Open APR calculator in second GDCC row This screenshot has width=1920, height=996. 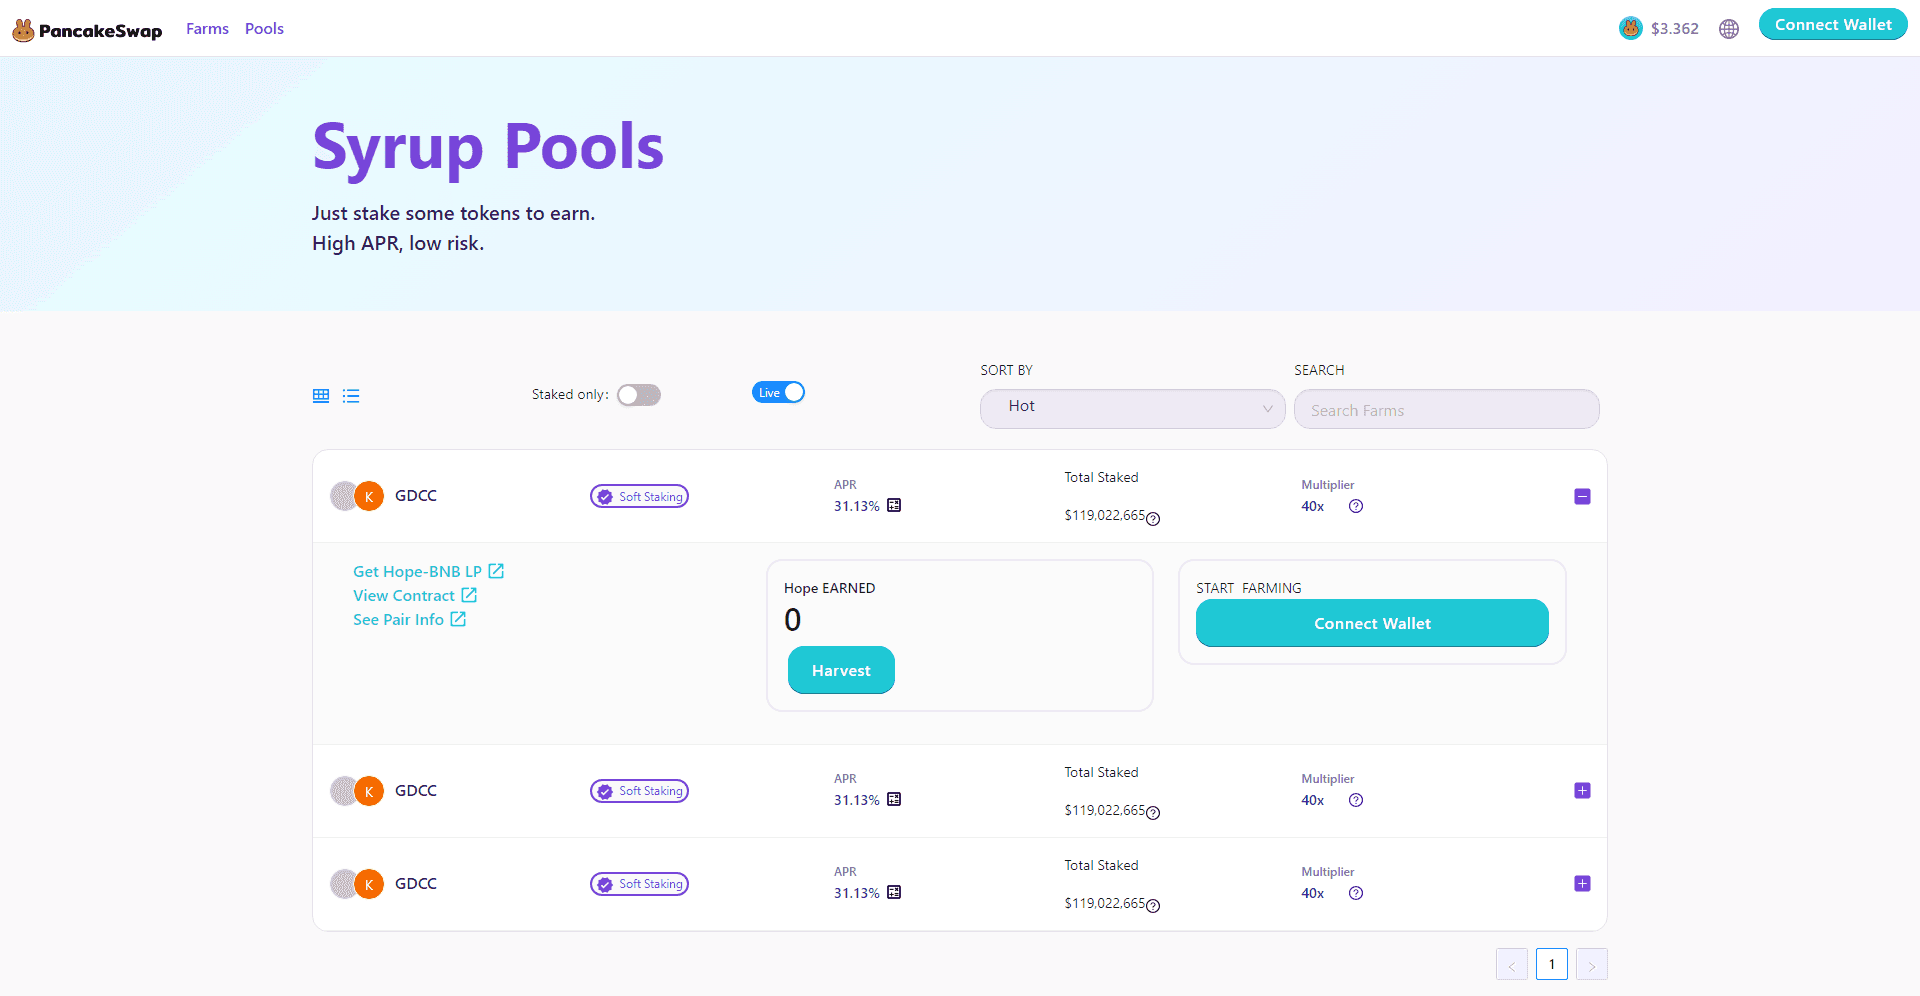(894, 800)
